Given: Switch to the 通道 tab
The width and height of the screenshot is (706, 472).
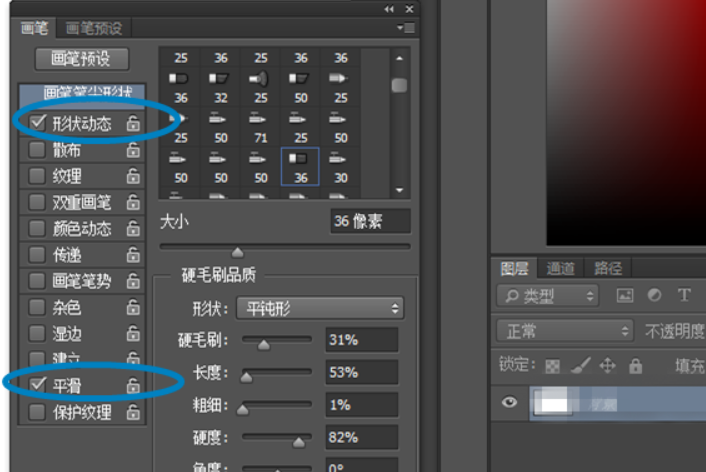Looking at the screenshot, I should 561,268.
